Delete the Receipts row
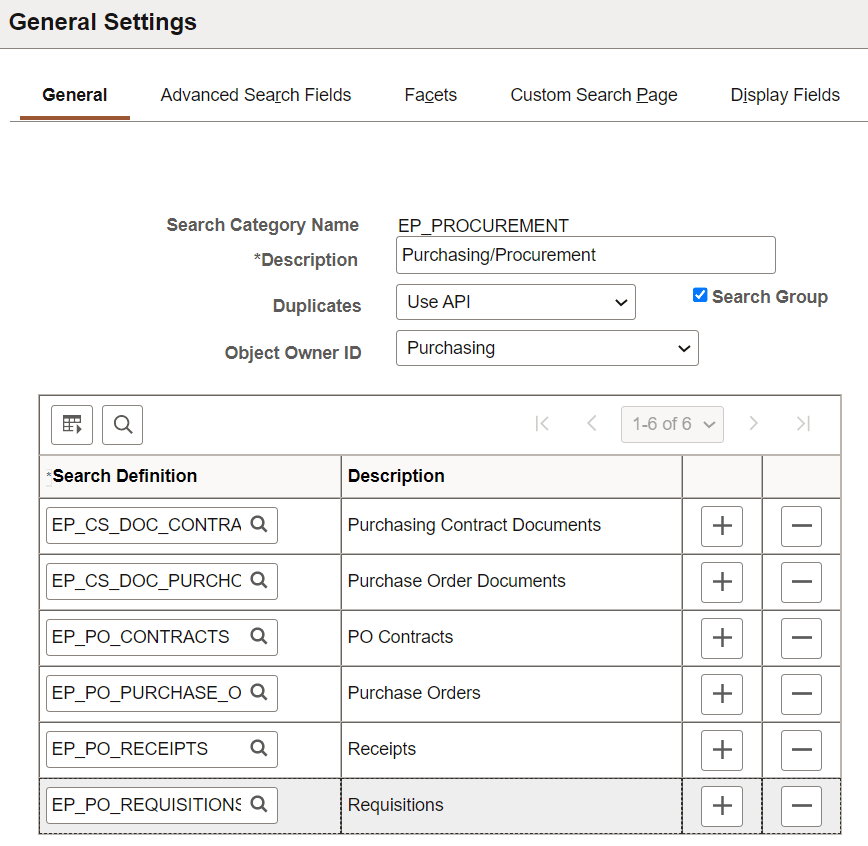The height and width of the screenshot is (846, 868). (x=801, y=750)
